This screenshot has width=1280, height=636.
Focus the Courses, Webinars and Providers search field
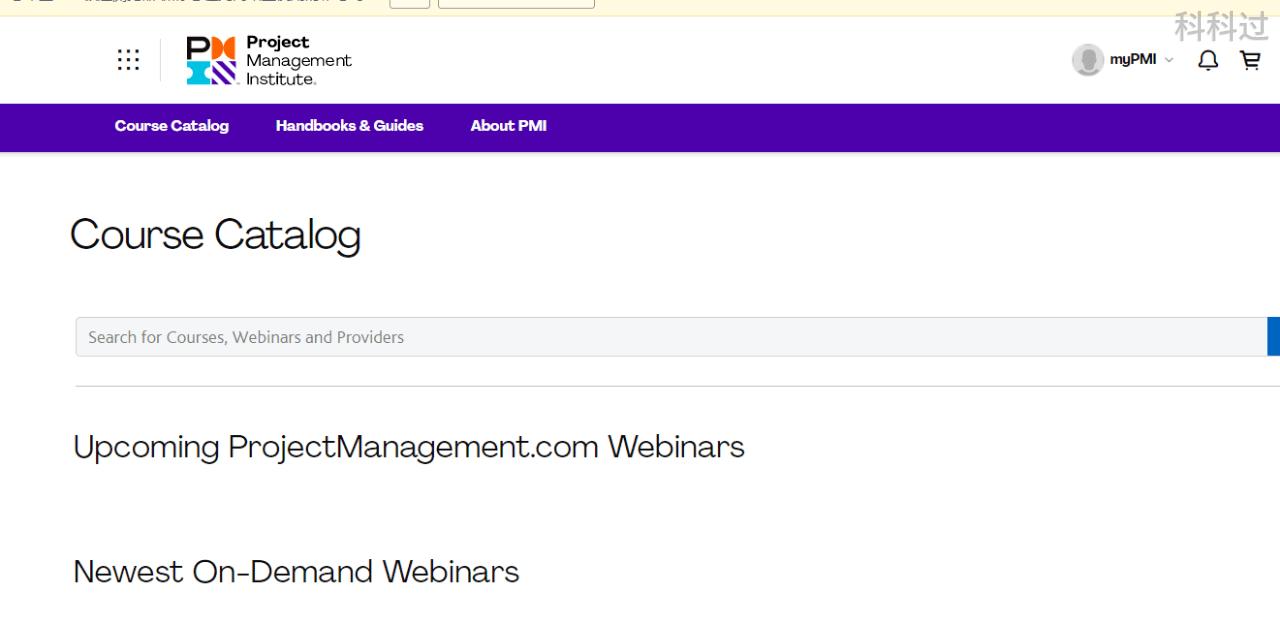[670, 337]
